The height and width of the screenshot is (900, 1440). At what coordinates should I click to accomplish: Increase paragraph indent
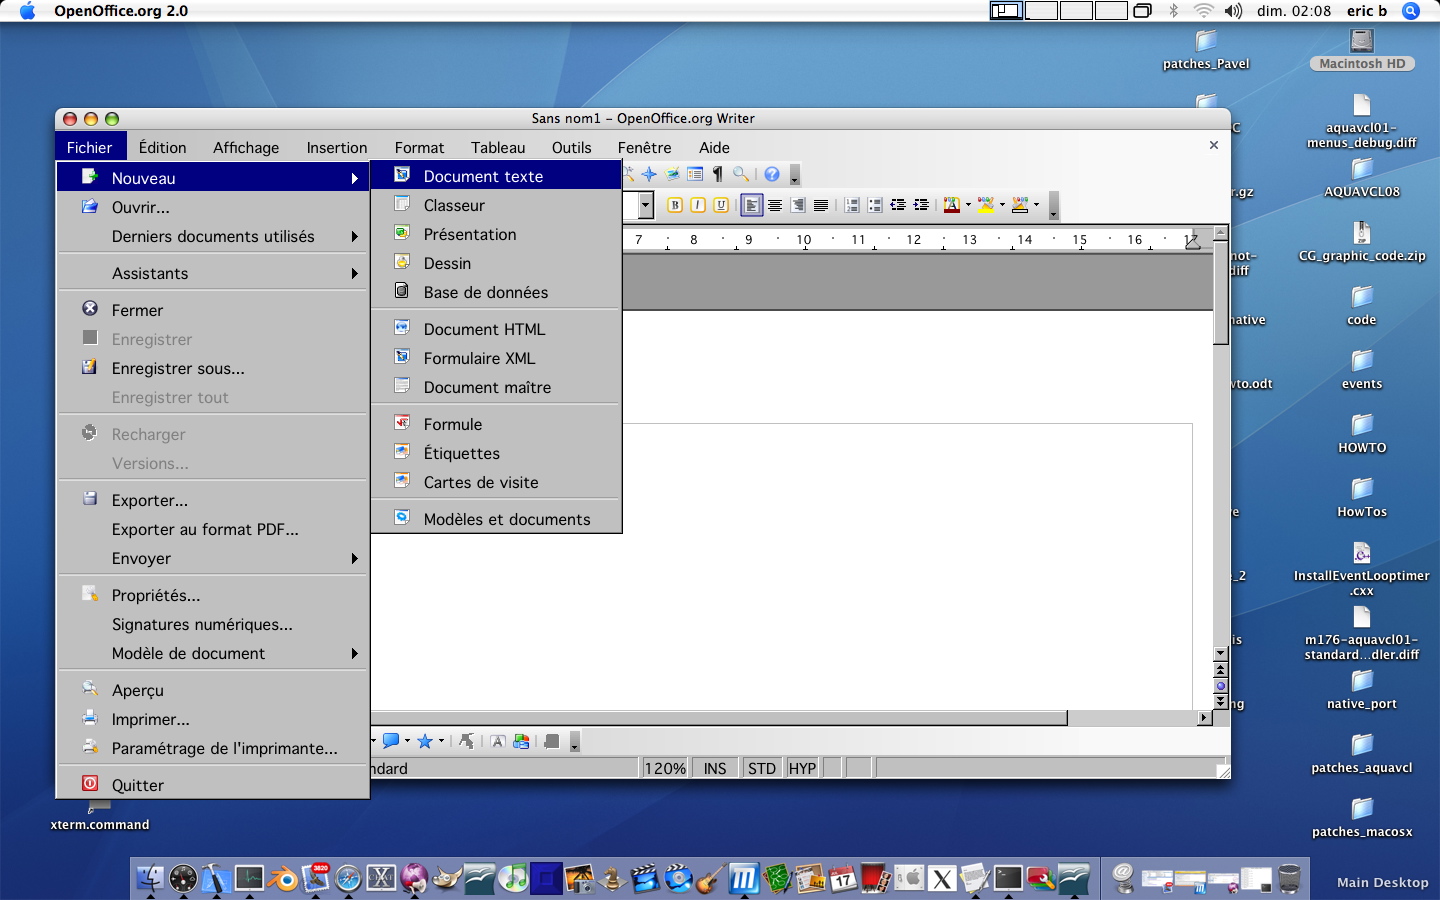point(921,205)
